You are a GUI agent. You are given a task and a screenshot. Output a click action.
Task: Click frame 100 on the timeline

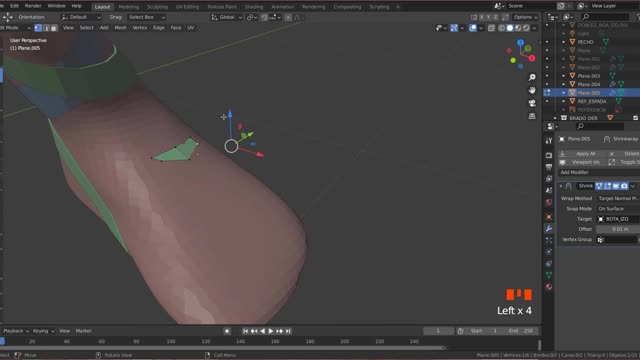[171, 341]
